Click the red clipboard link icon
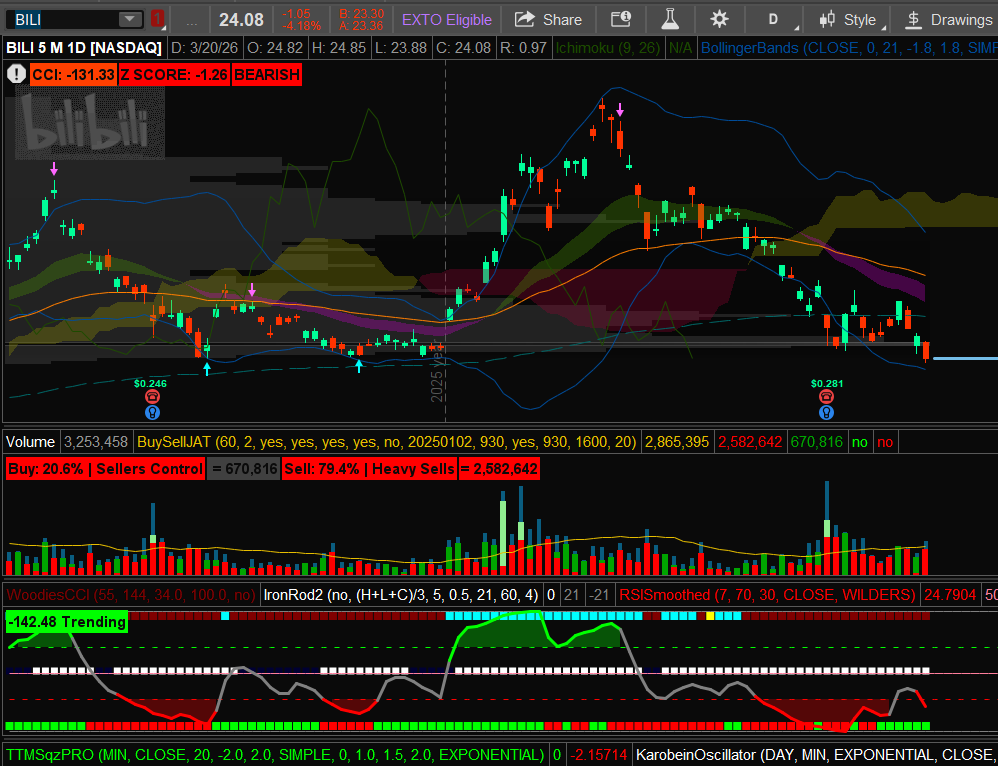The image size is (998, 766). (158, 19)
